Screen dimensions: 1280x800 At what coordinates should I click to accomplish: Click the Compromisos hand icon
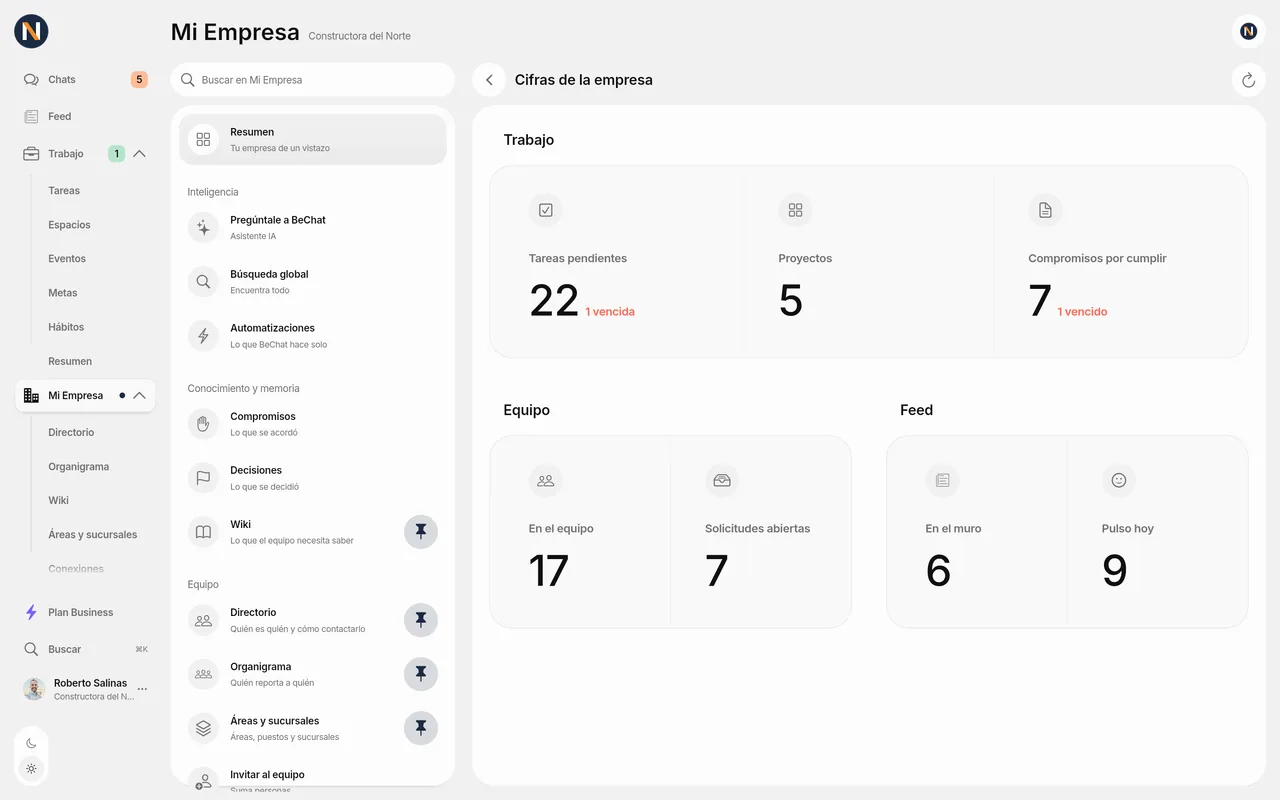[x=203, y=424]
